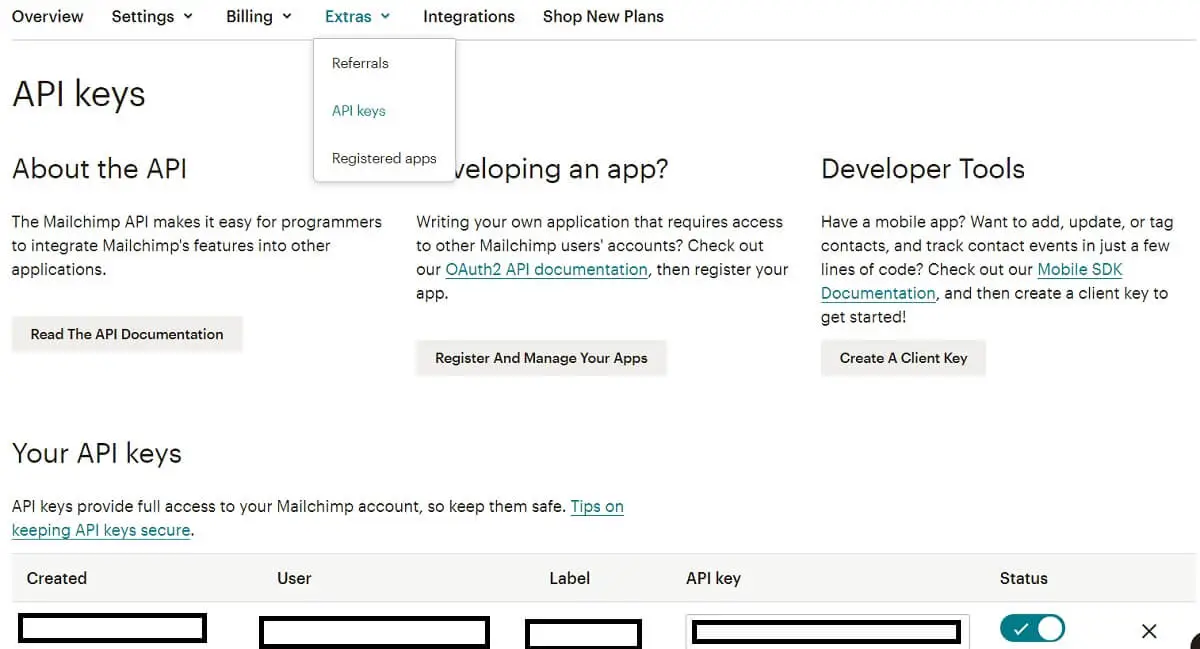Viewport: 1200px width, 649px height.
Task: Open OAuth2 API documentation link
Action: (546, 269)
